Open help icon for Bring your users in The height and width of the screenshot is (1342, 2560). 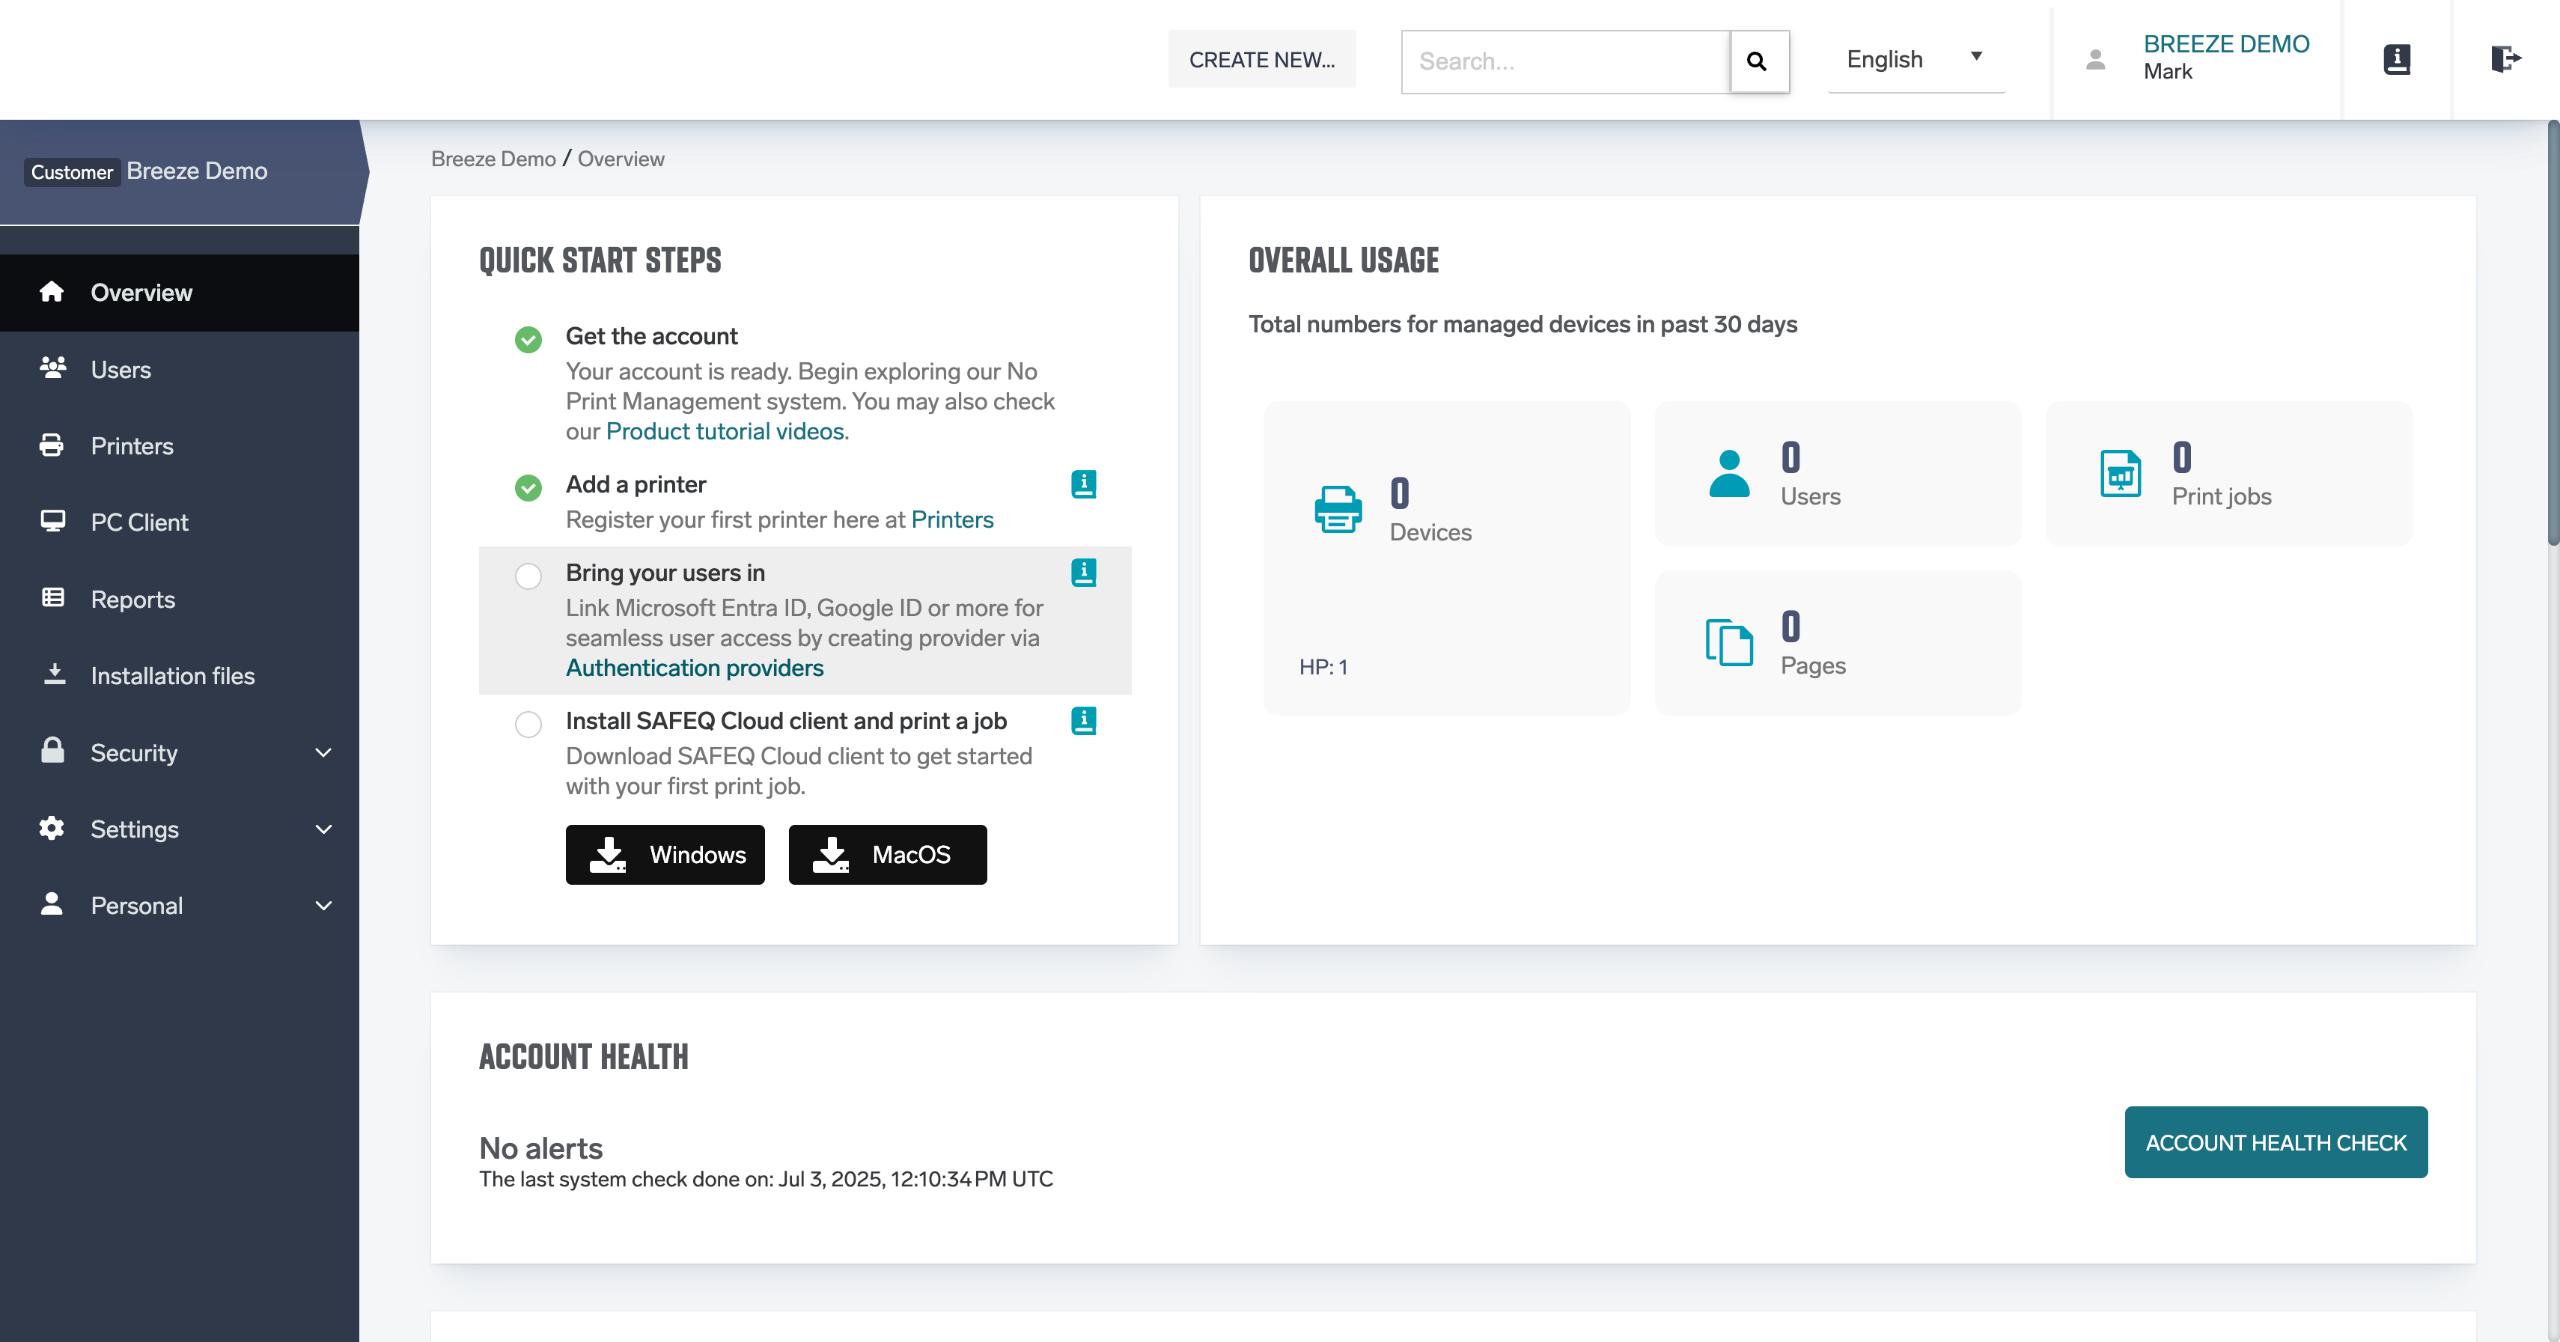(1083, 572)
